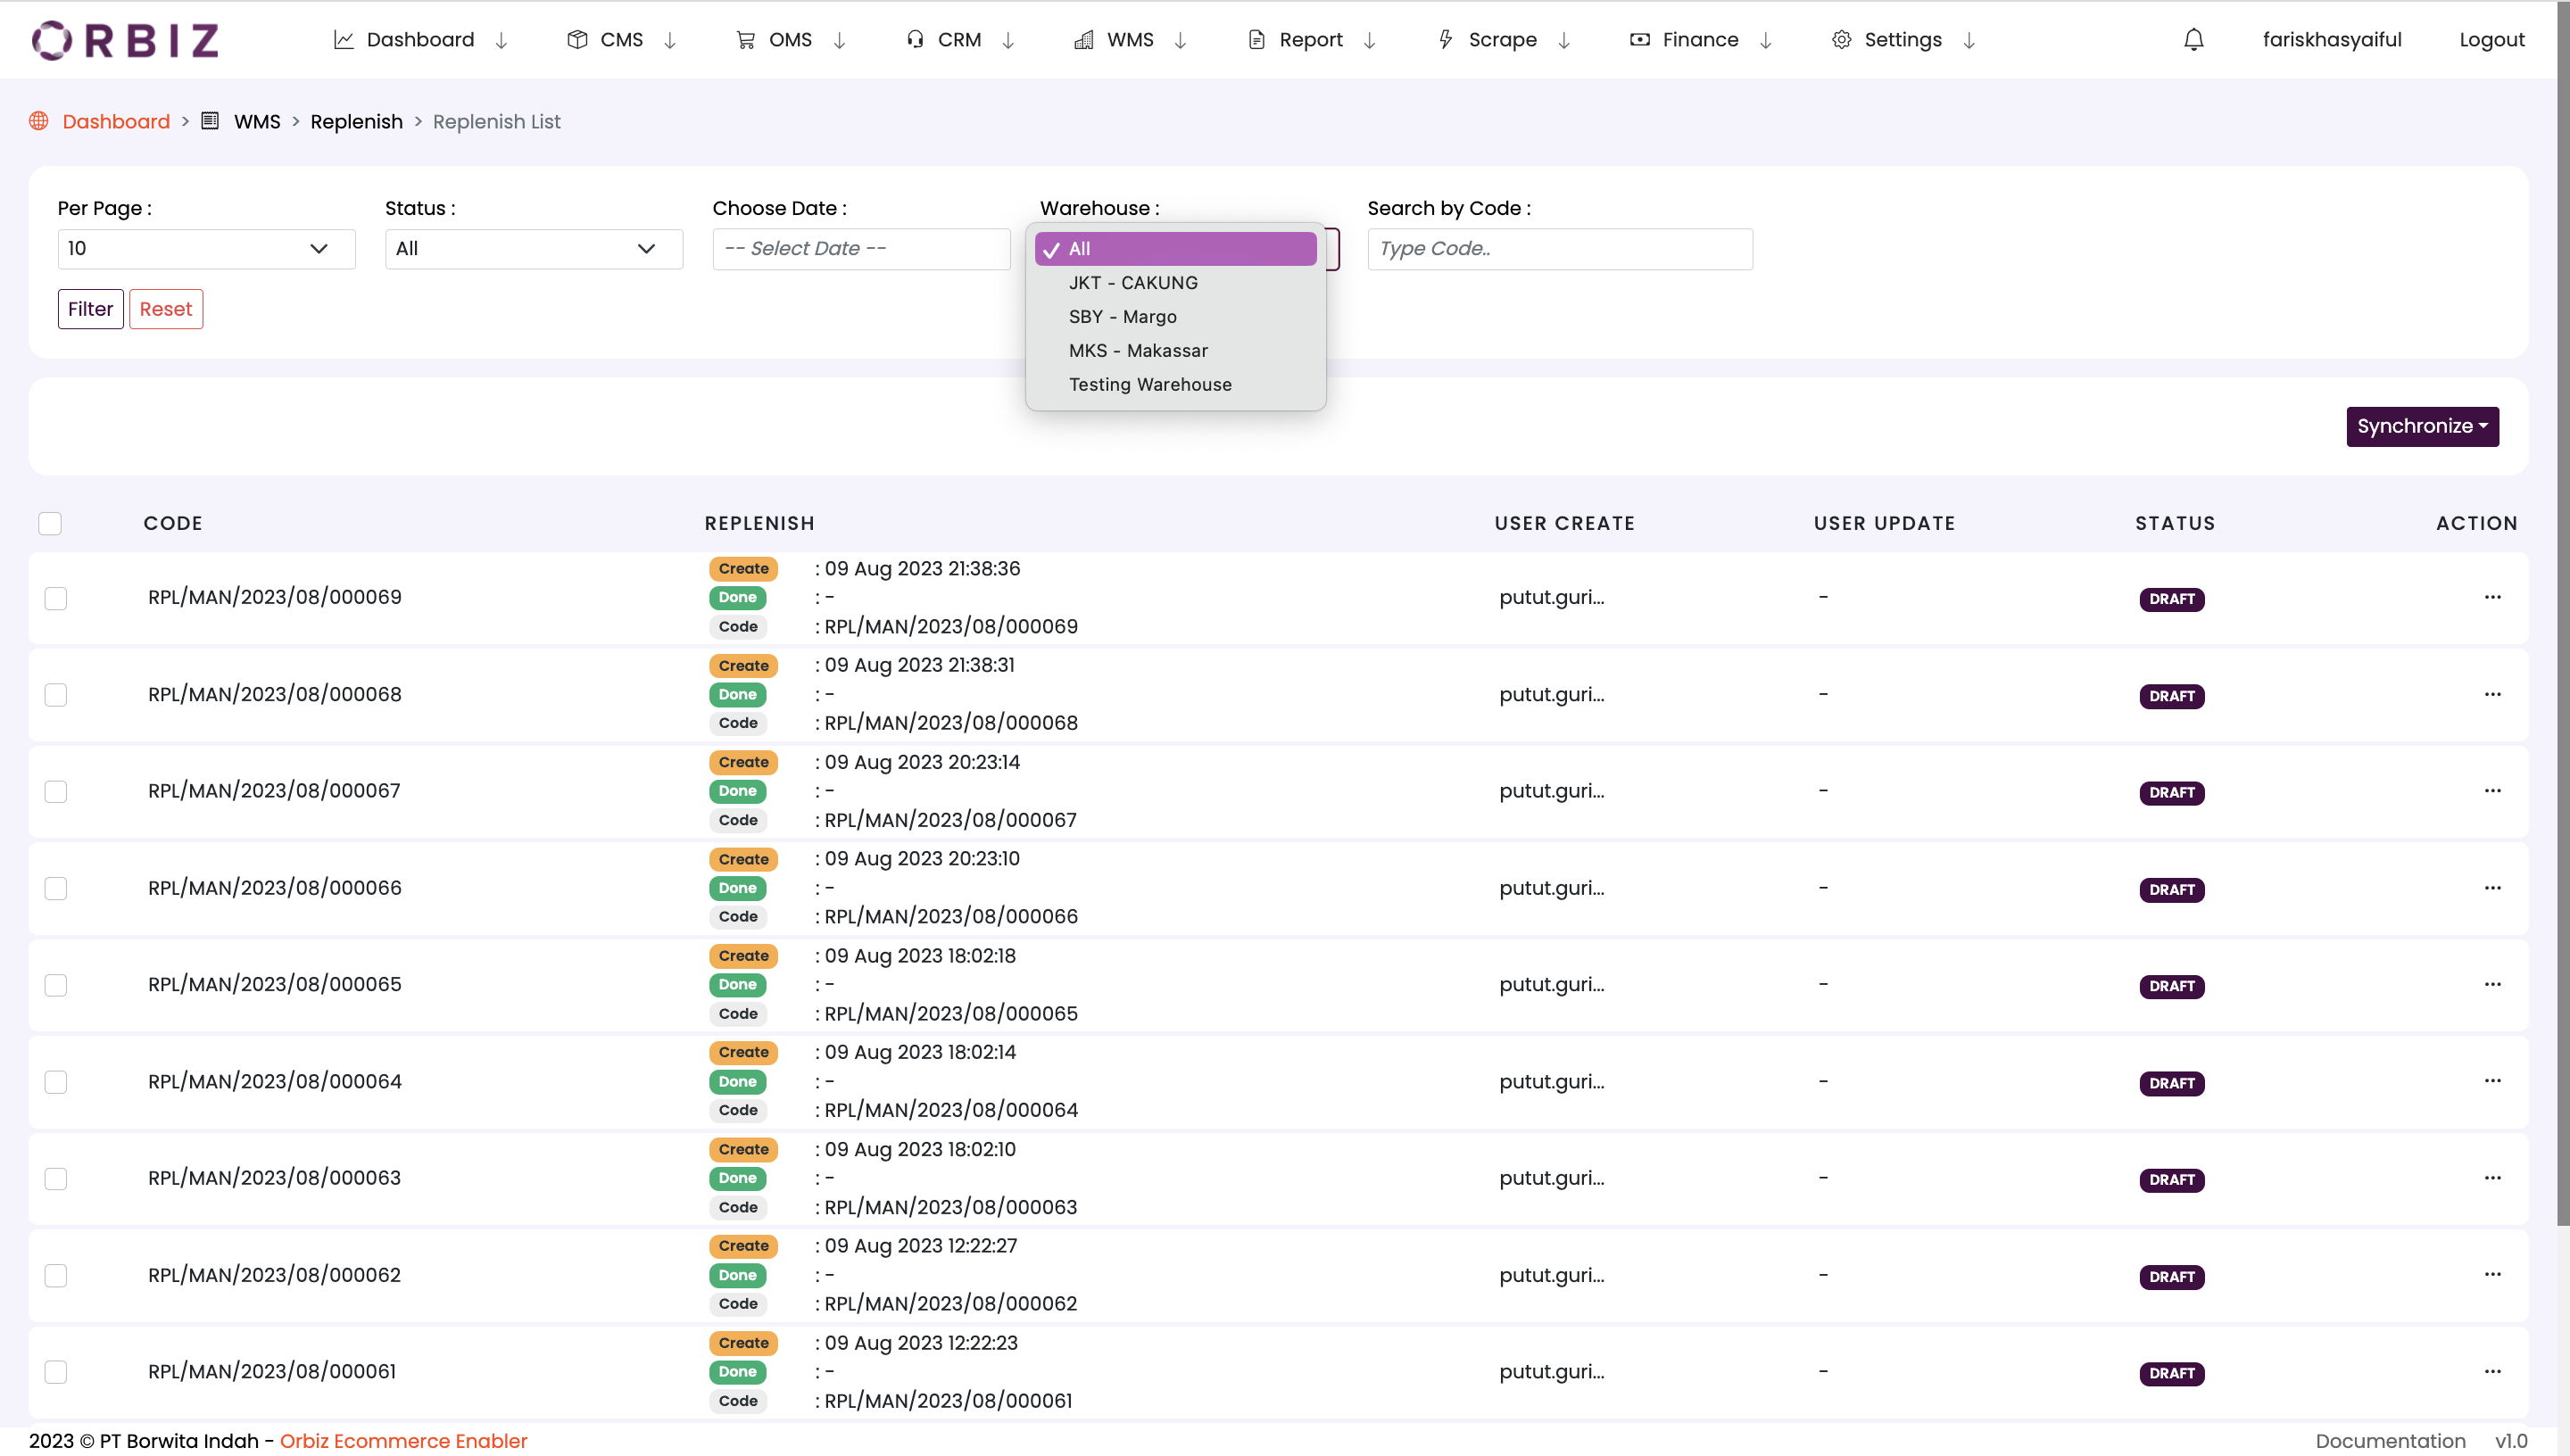Click the Settings gear icon
Image resolution: width=2570 pixels, height=1456 pixels.
tap(1841, 40)
